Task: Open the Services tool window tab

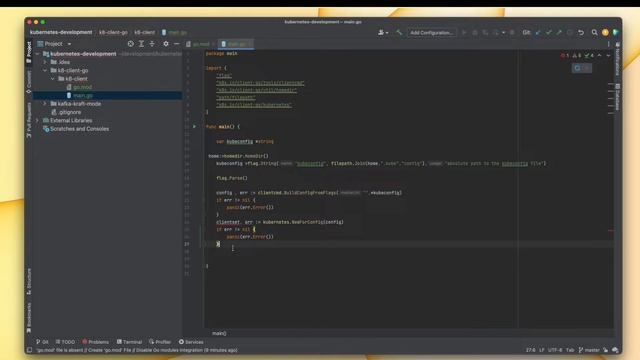Action: coord(191,342)
